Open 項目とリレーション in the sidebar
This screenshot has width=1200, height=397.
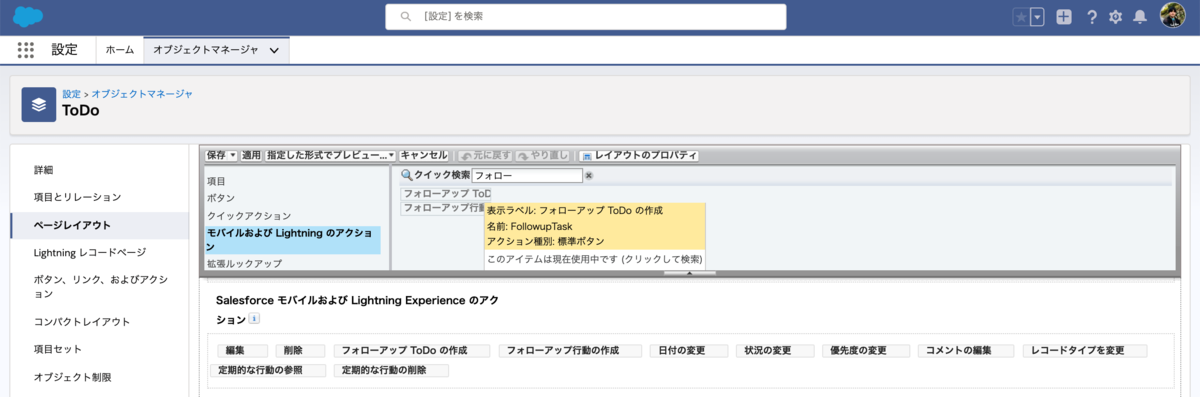(78, 197)
